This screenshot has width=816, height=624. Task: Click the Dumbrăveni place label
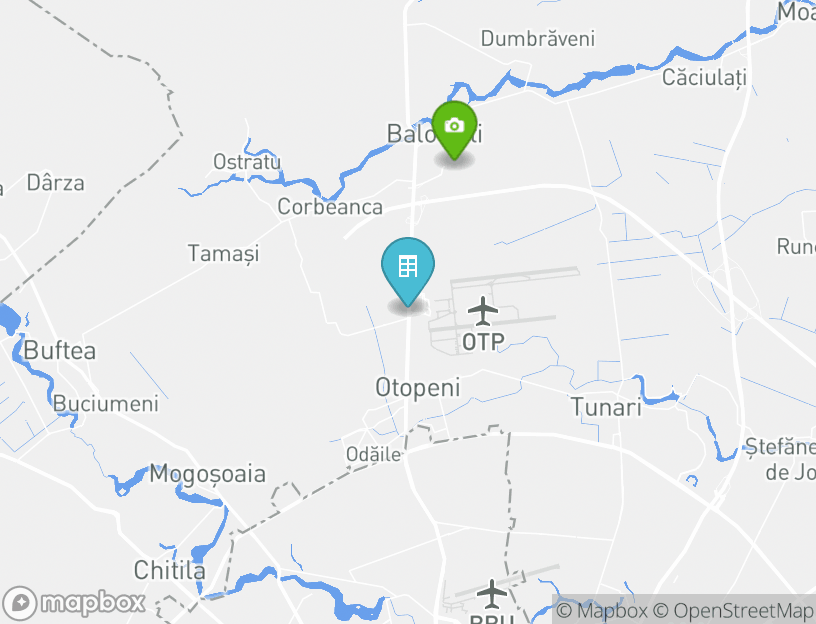538,39
